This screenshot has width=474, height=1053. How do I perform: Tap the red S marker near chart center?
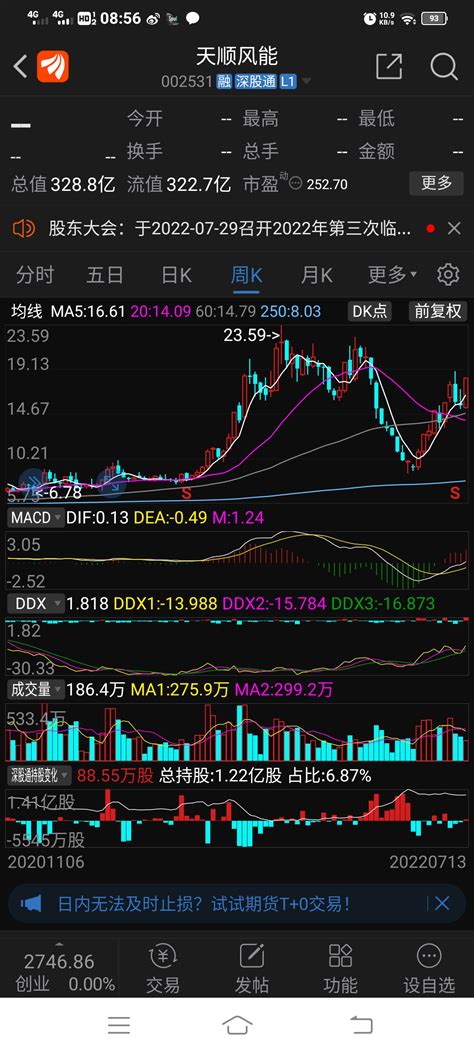185,494
